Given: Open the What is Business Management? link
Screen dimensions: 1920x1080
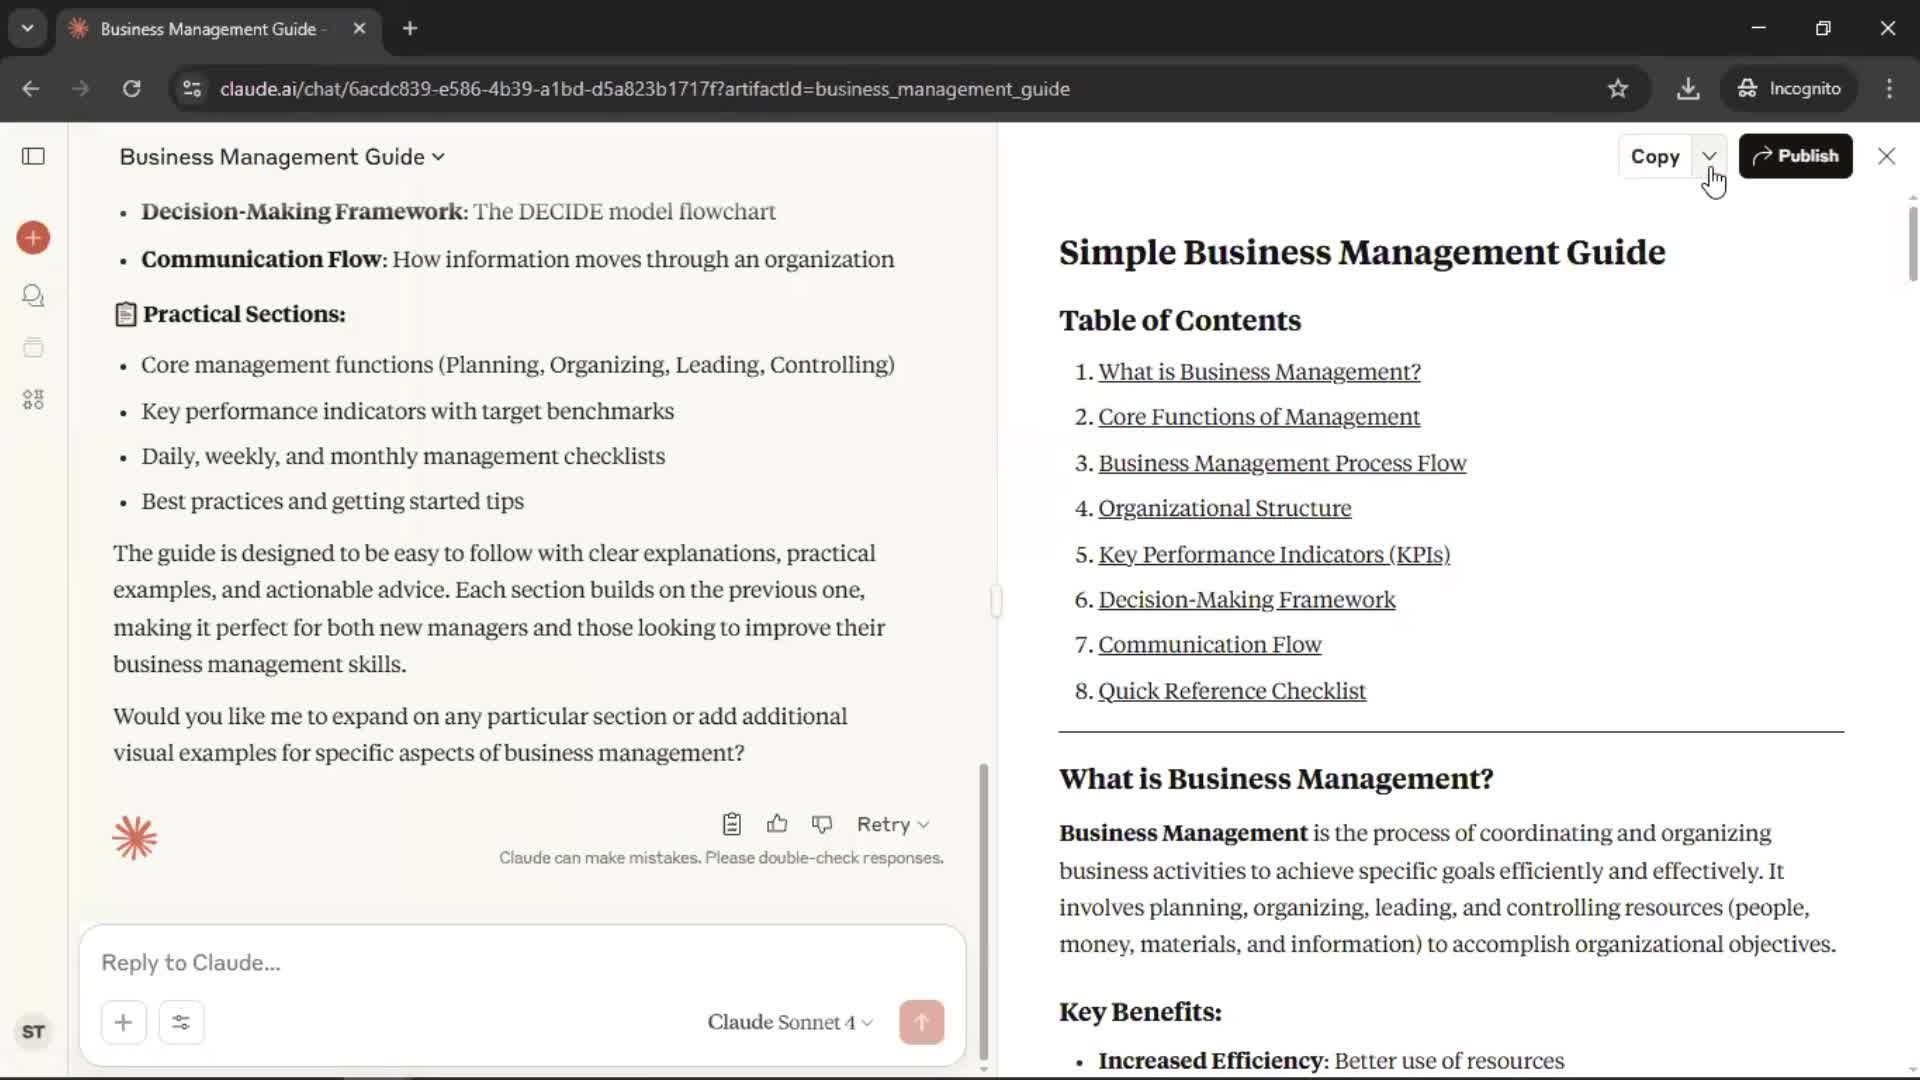Looking at the screenshot, I should (1259, 372).
